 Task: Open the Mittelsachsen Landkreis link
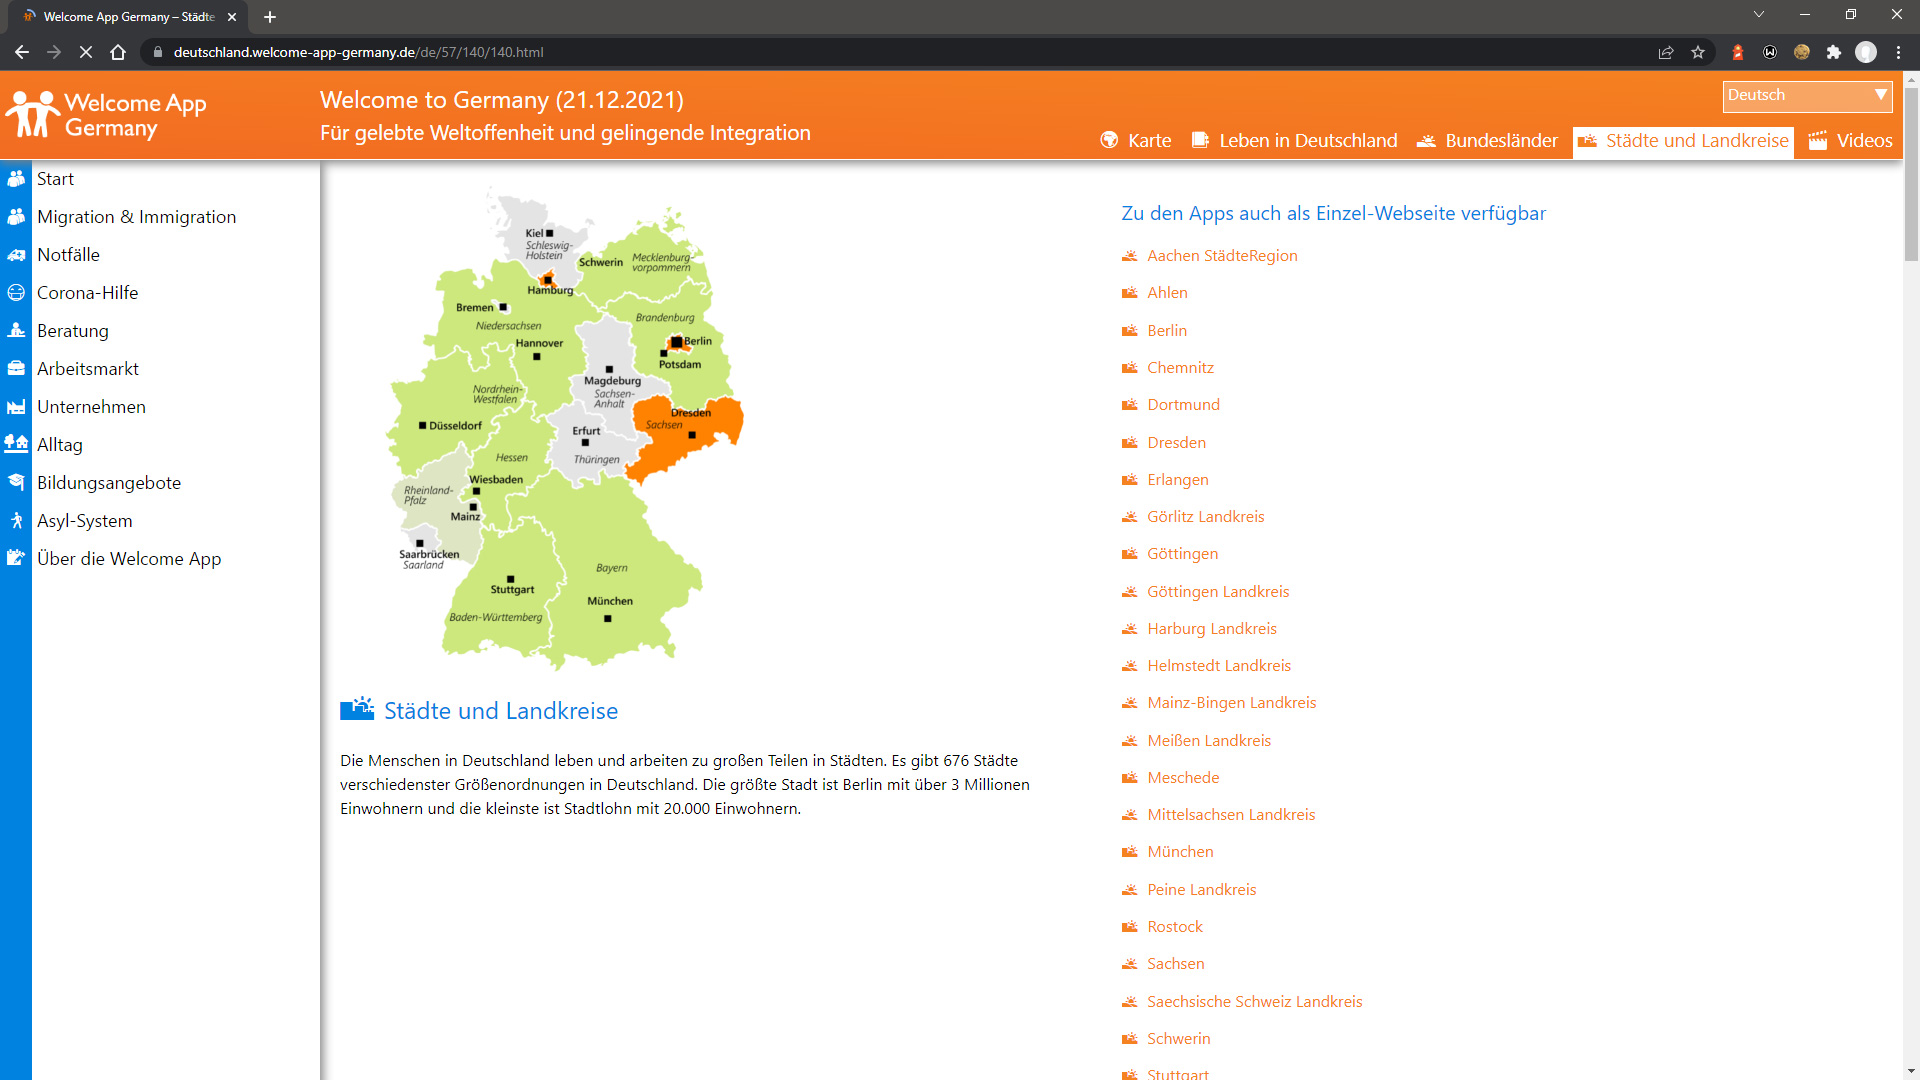[x=1231, y=815]
